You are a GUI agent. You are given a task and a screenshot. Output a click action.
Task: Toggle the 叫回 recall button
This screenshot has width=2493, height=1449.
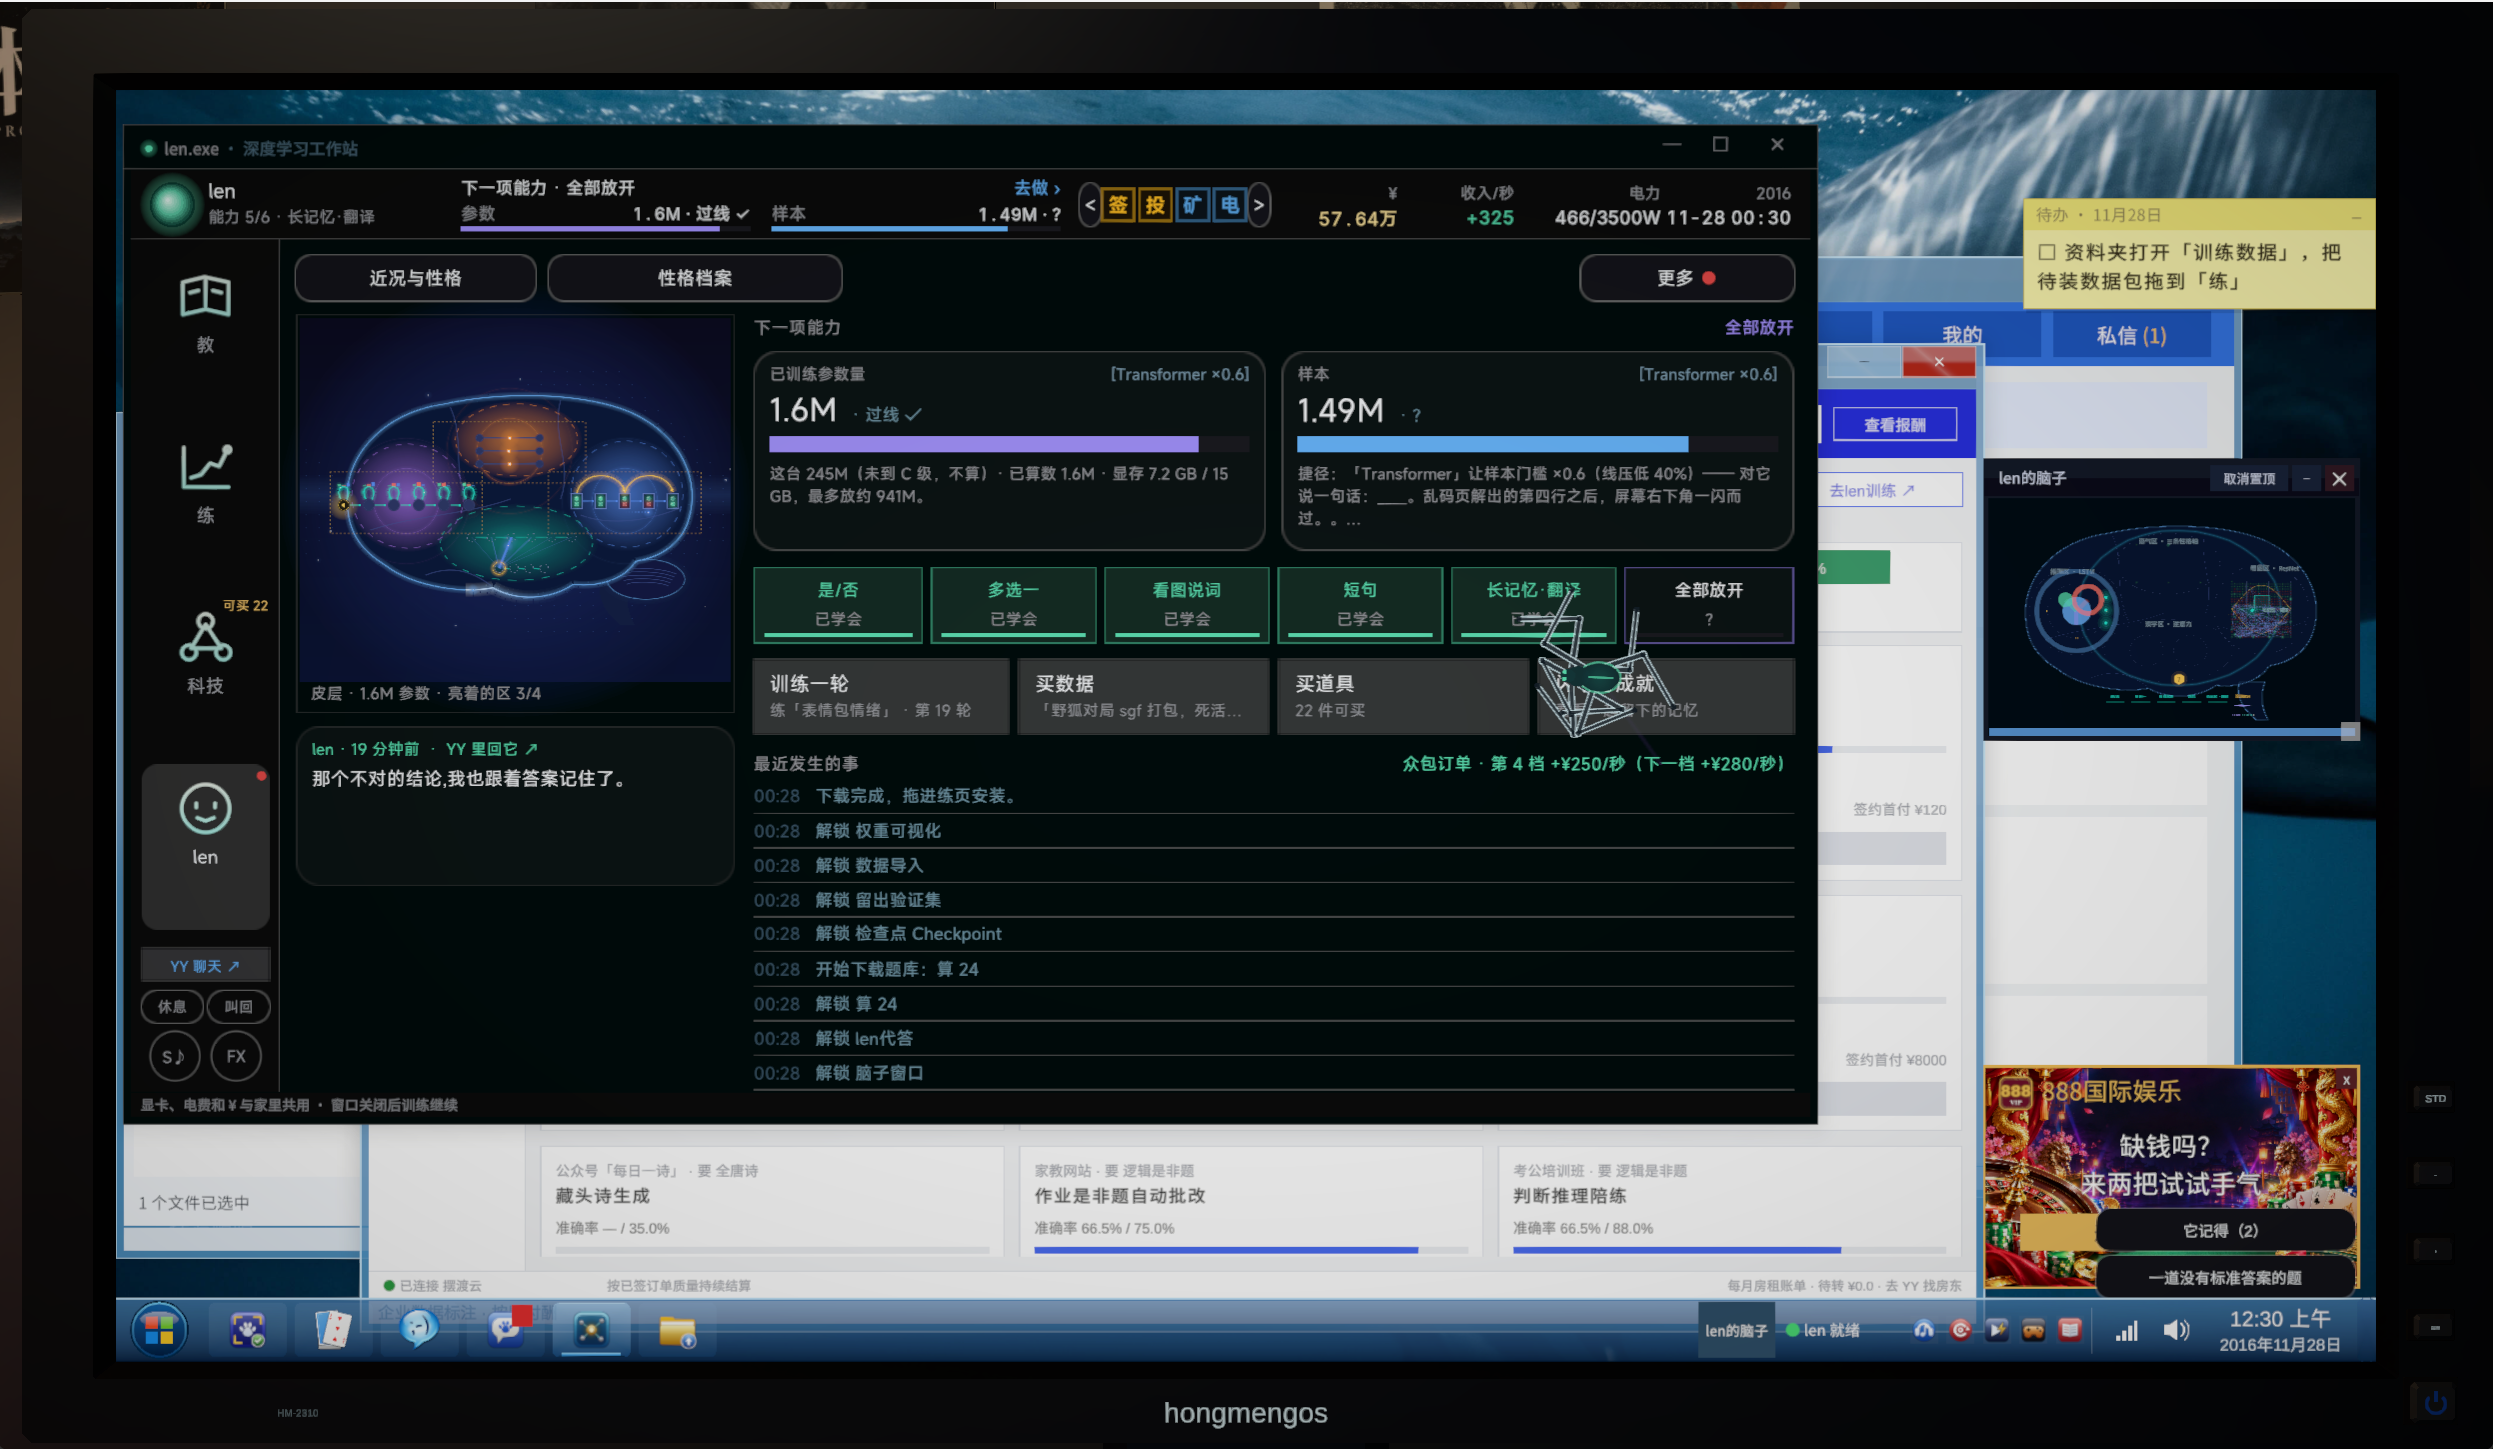point(238,1006)
